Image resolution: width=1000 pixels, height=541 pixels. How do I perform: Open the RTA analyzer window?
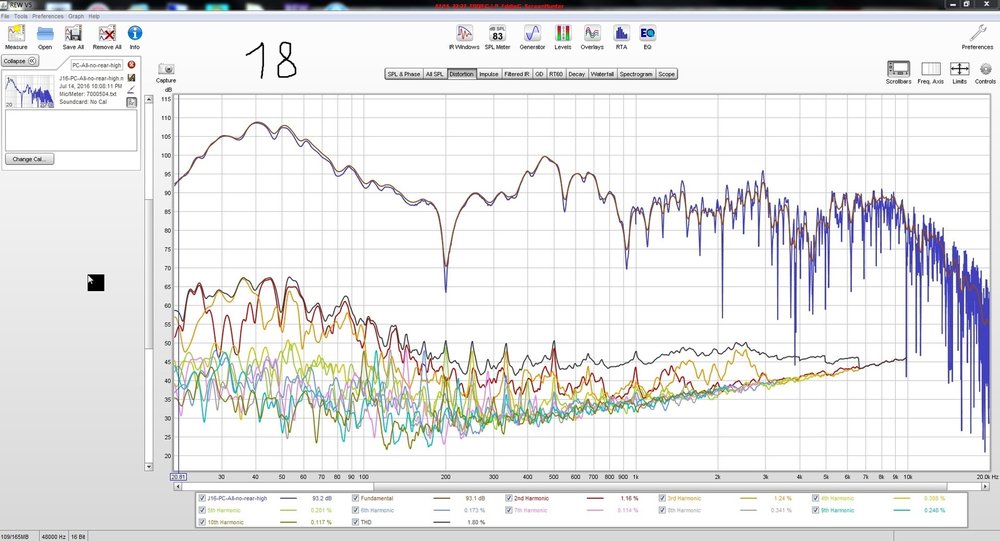tap(621, 33)
